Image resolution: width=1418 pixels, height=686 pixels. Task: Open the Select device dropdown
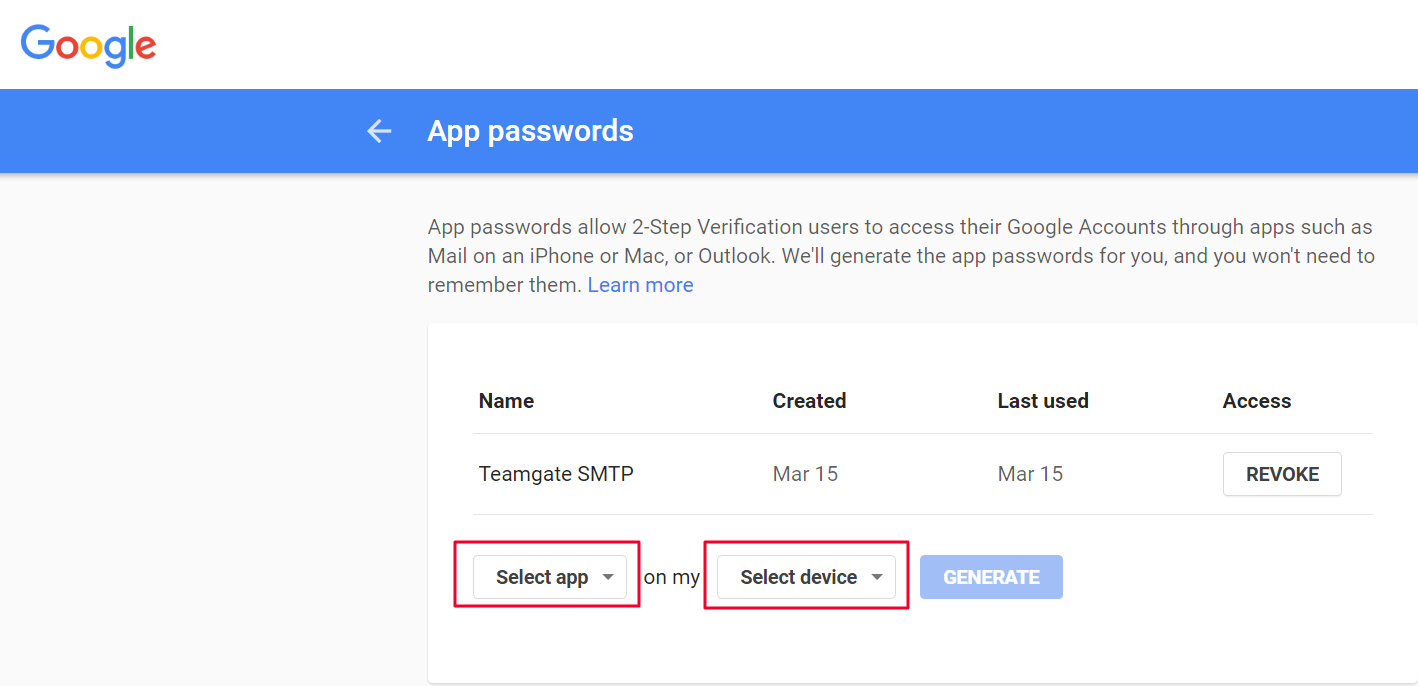798,577
